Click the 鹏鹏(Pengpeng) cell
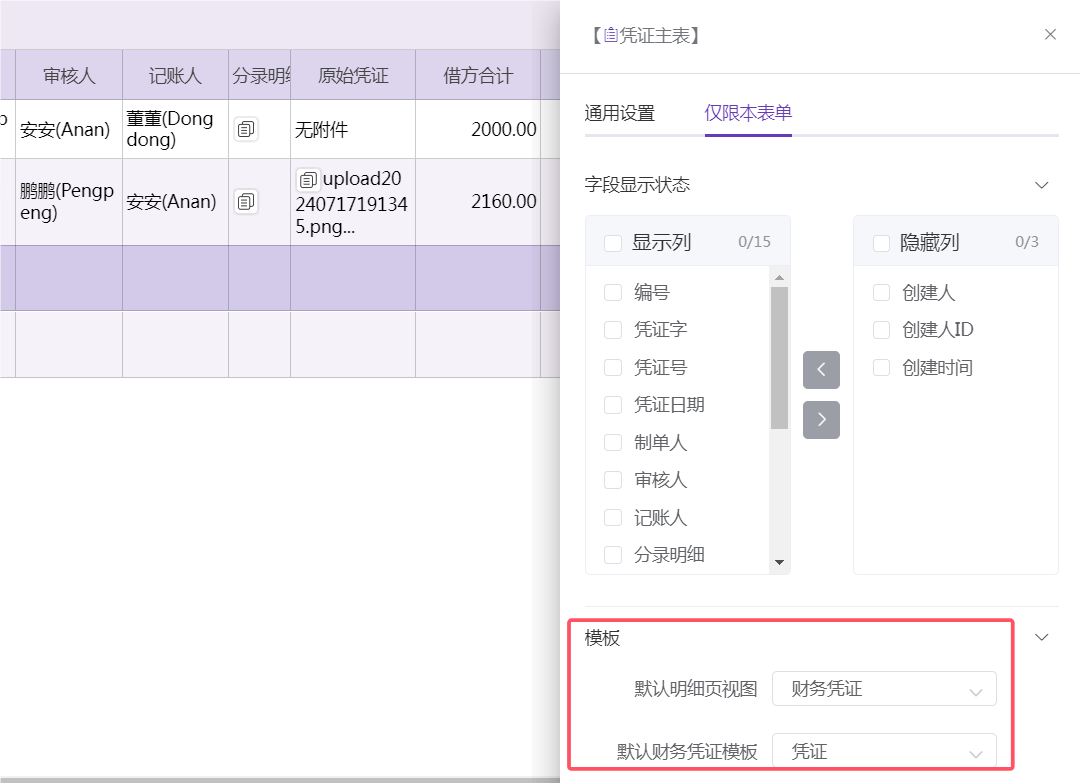 tap(69, 202)
